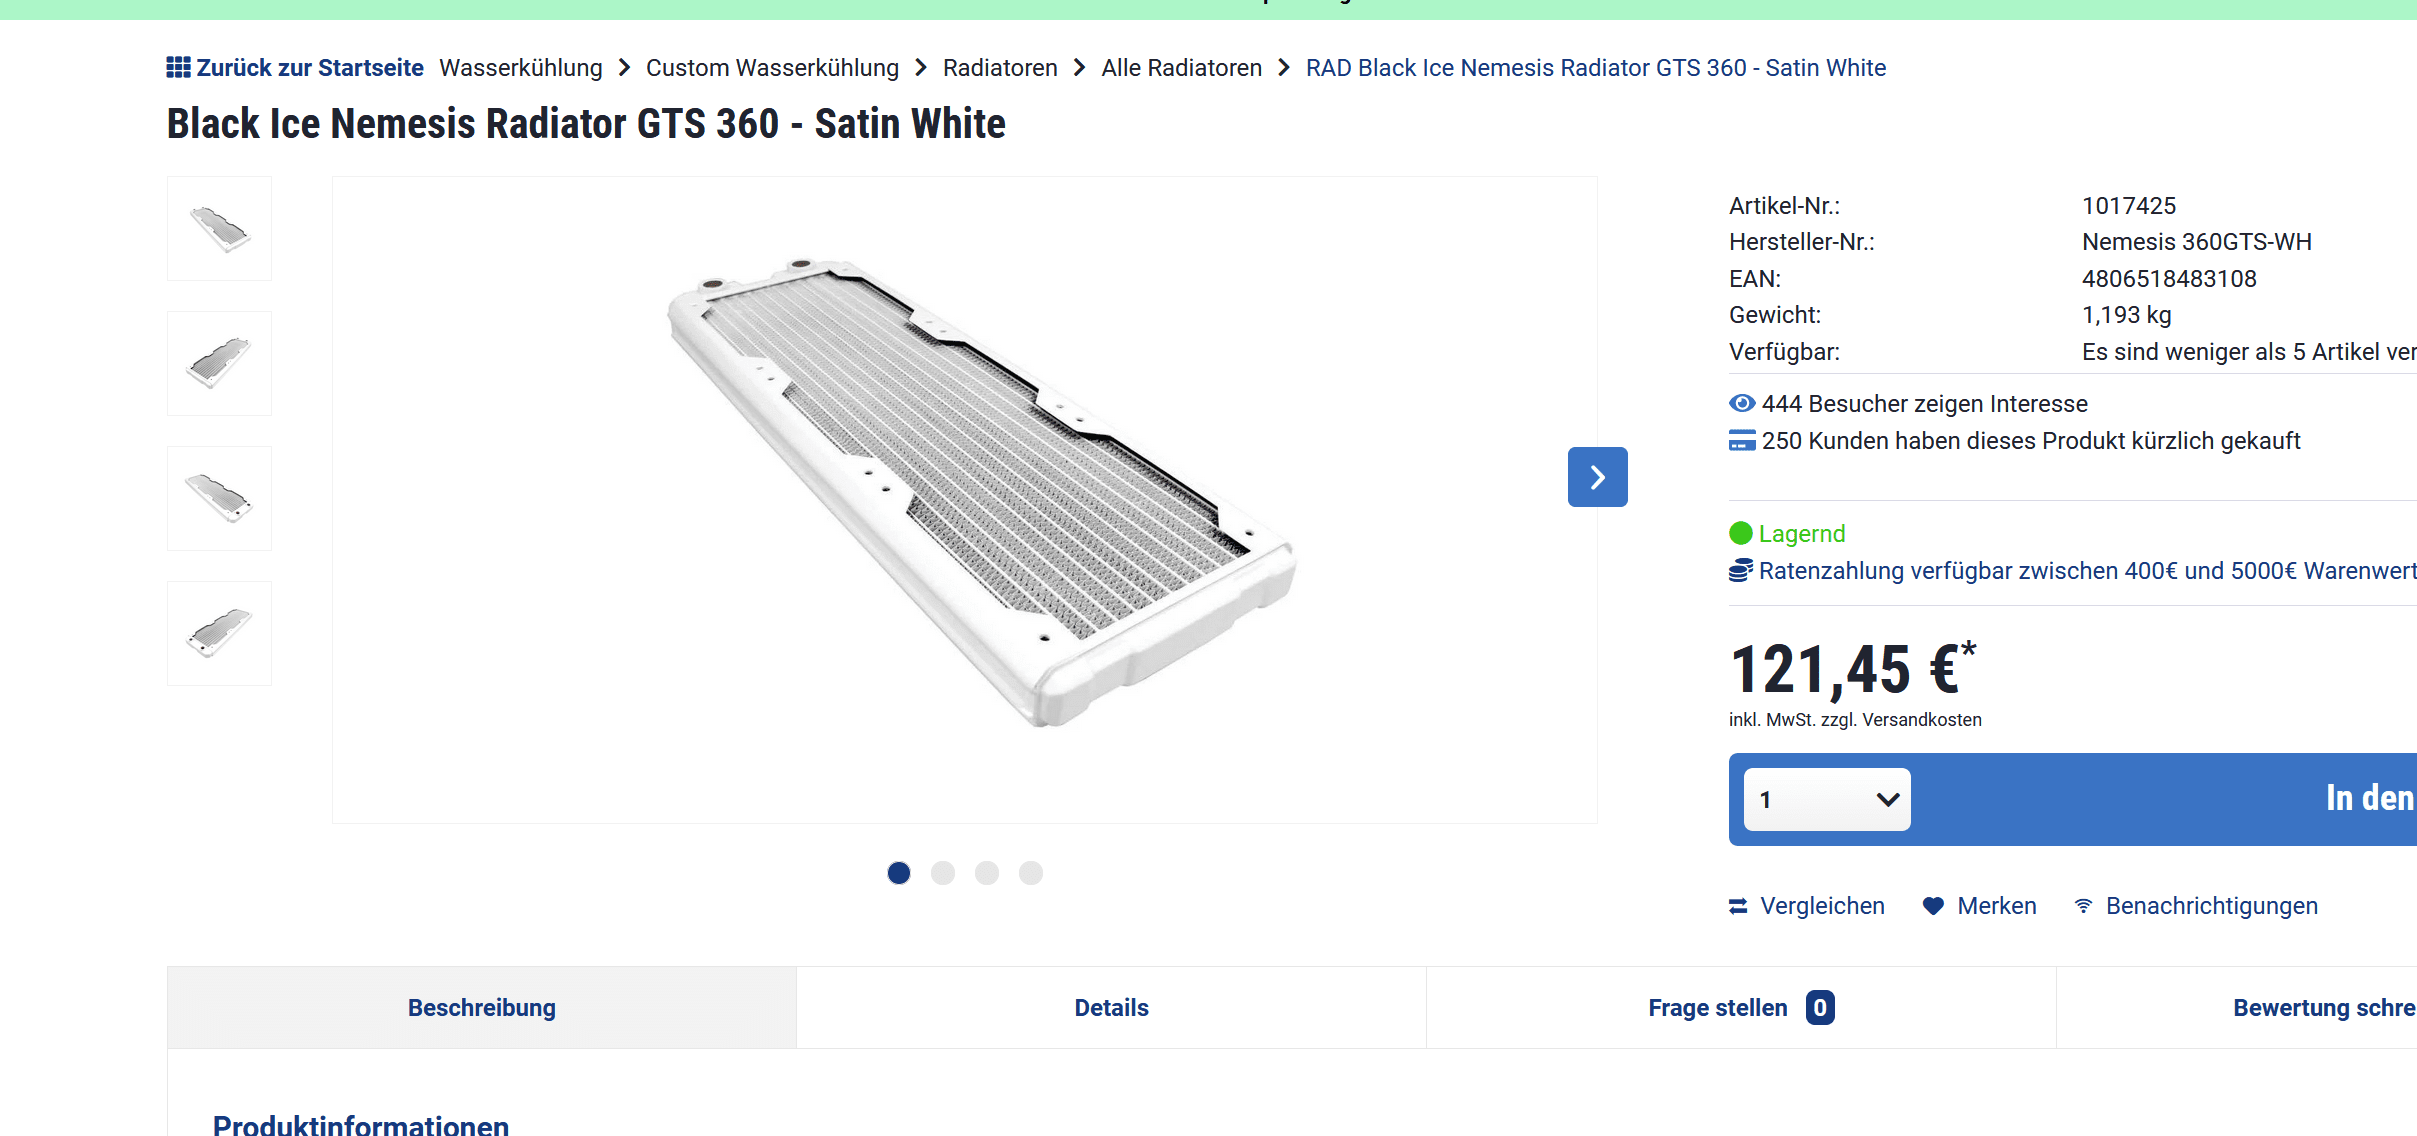Select the third carousel dot indicator
The image size is (2417, 1136).
pos(987,873)
